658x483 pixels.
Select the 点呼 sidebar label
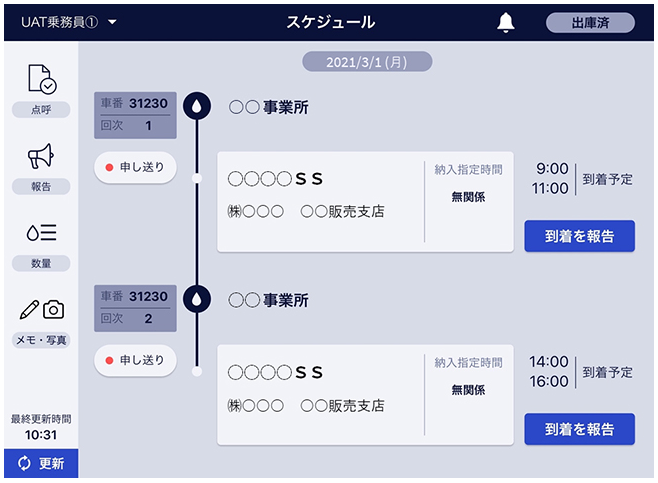tap(41, 110)
